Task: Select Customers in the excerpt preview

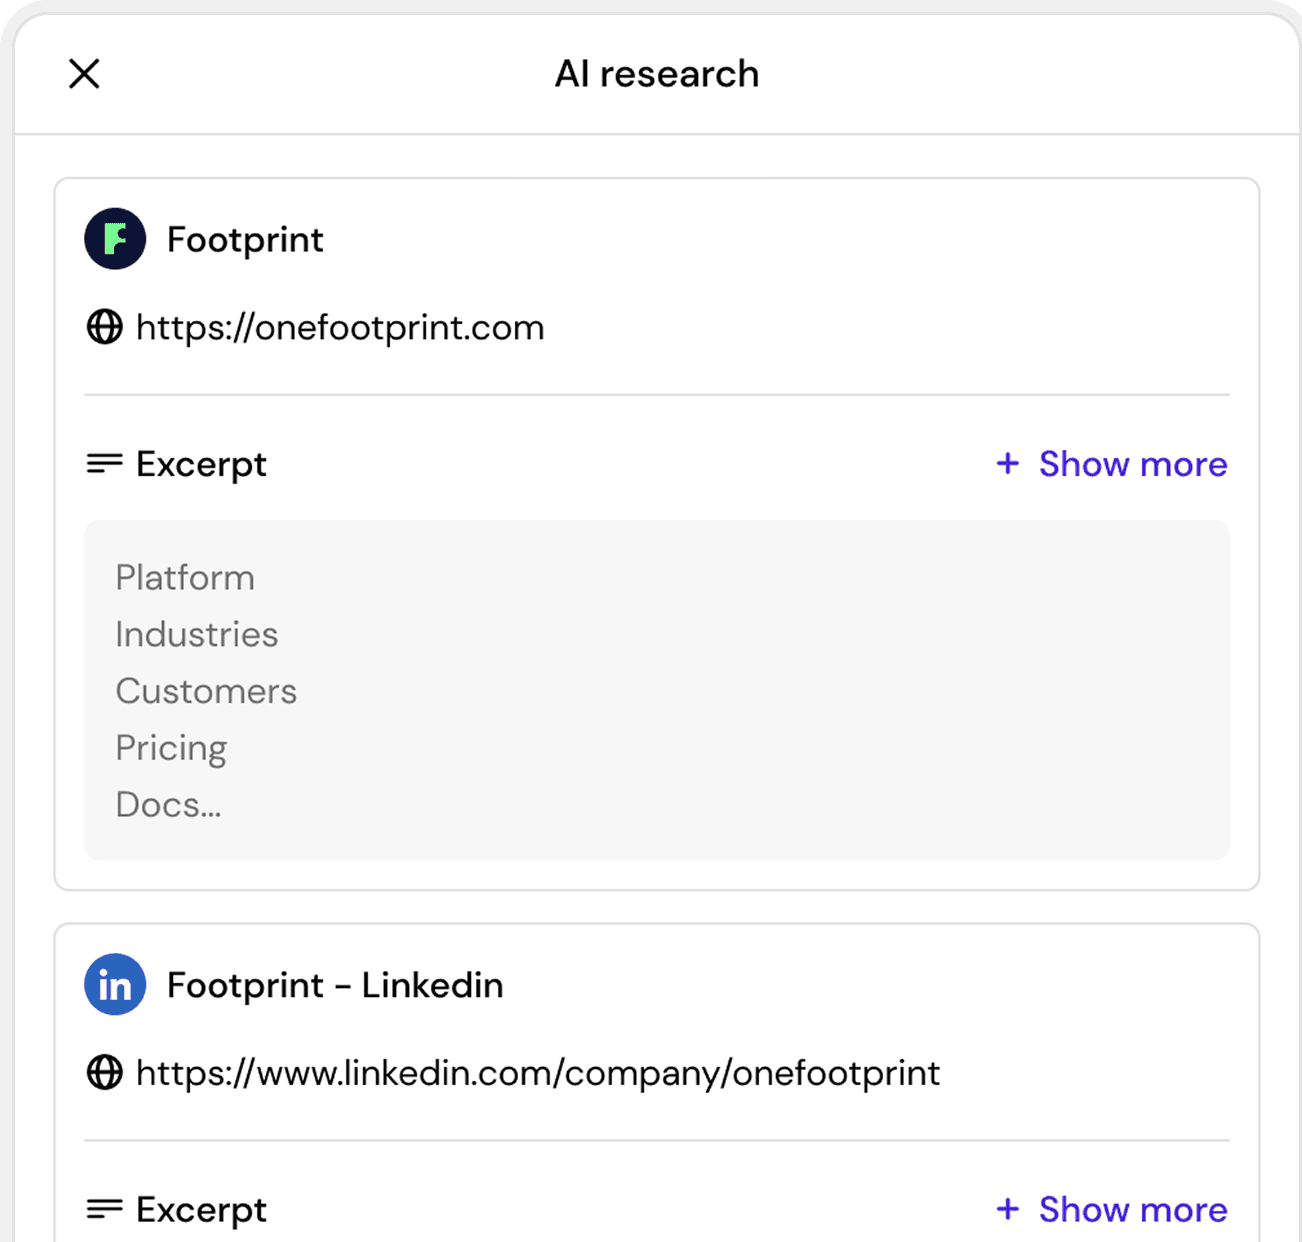Action: click(x=207, y=691)
